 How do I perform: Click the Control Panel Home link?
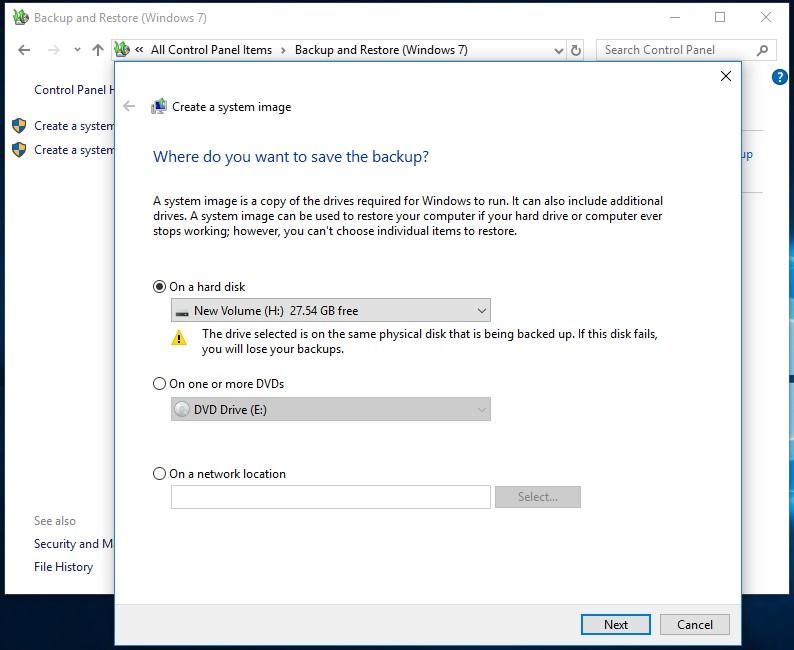[x=74, y=90]
